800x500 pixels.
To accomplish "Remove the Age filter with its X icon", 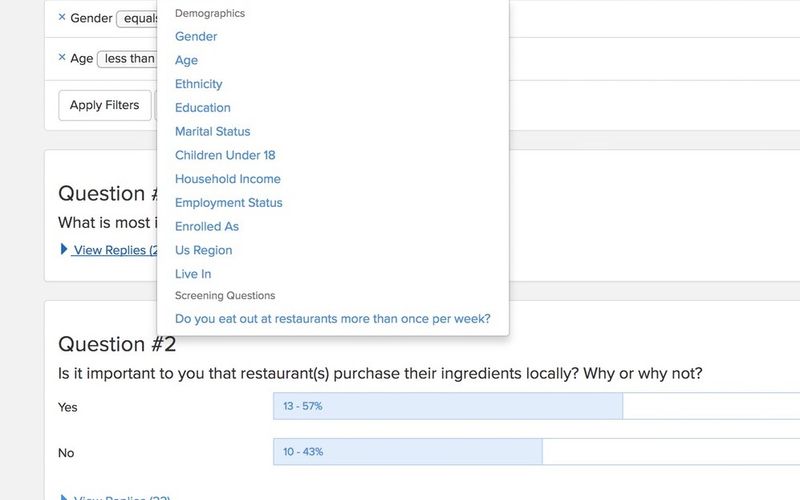I will coord(62,58).
